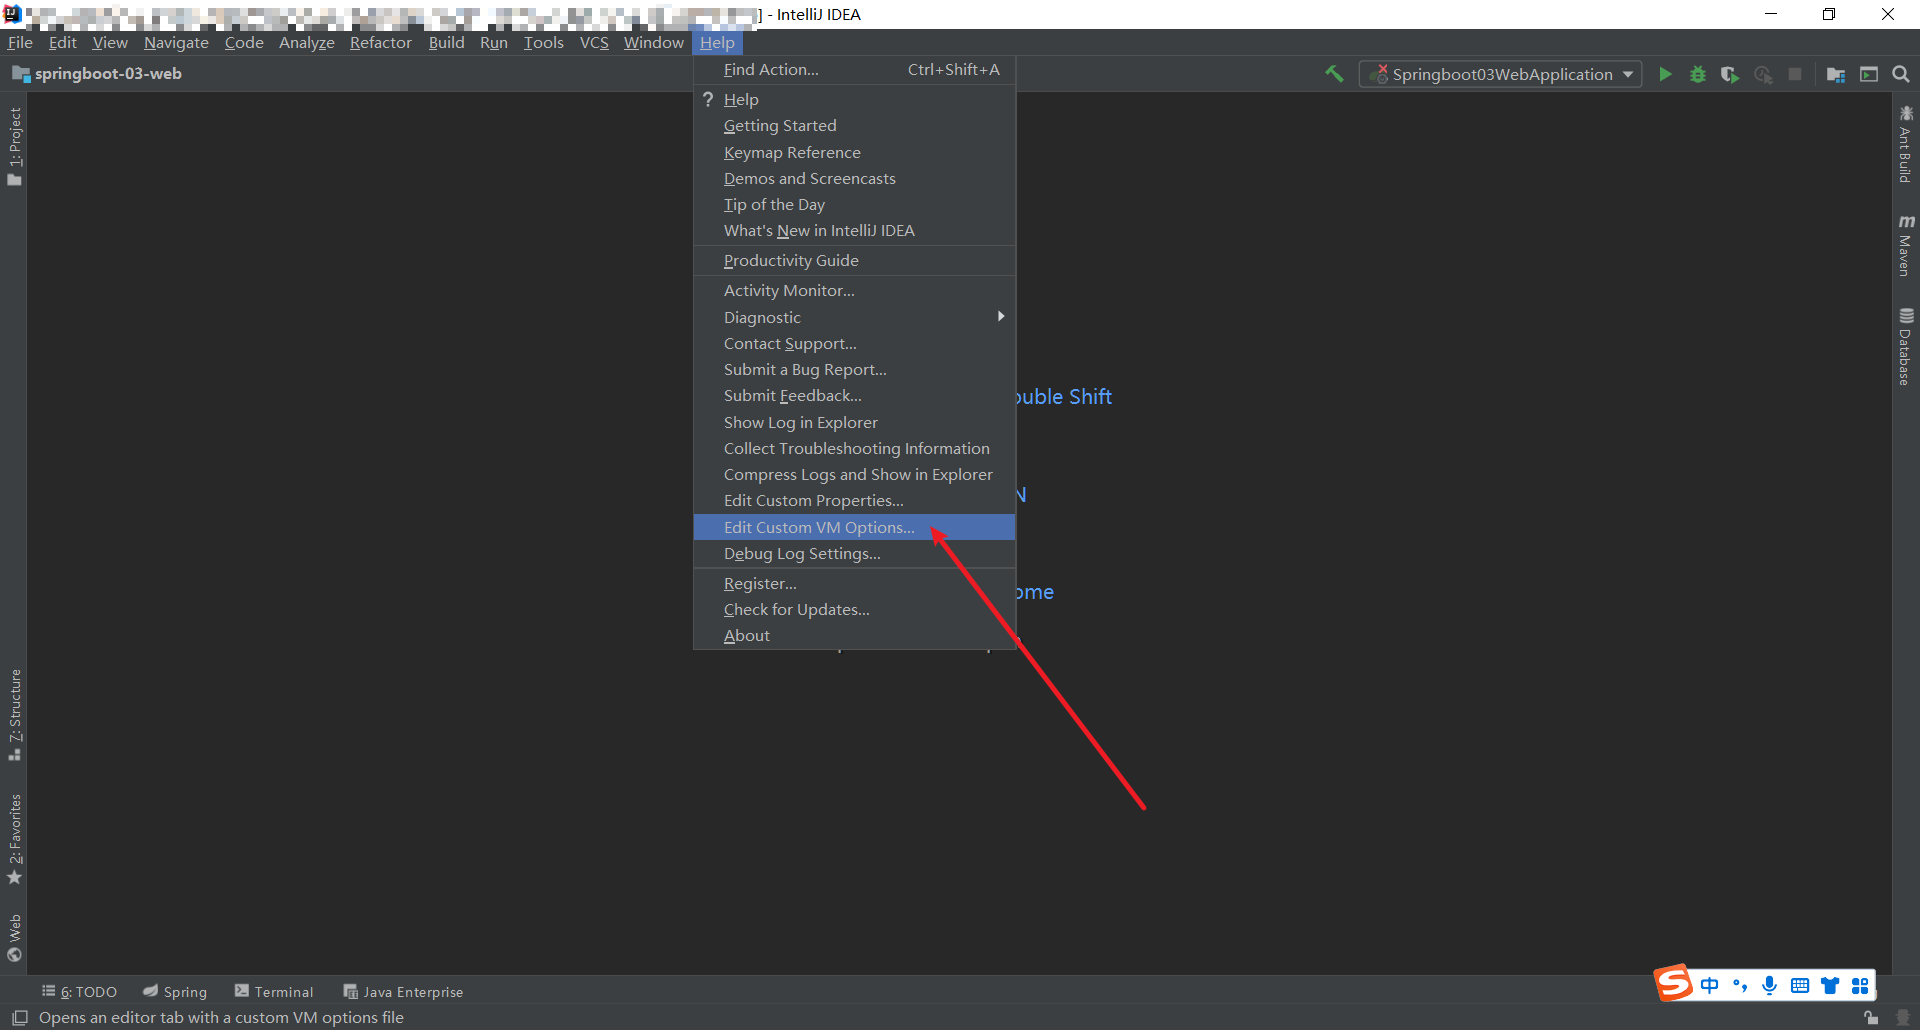1920x1030 pixels.
Task: Click the Search Everywhere magnifier icon
Action: point(1901,74)
